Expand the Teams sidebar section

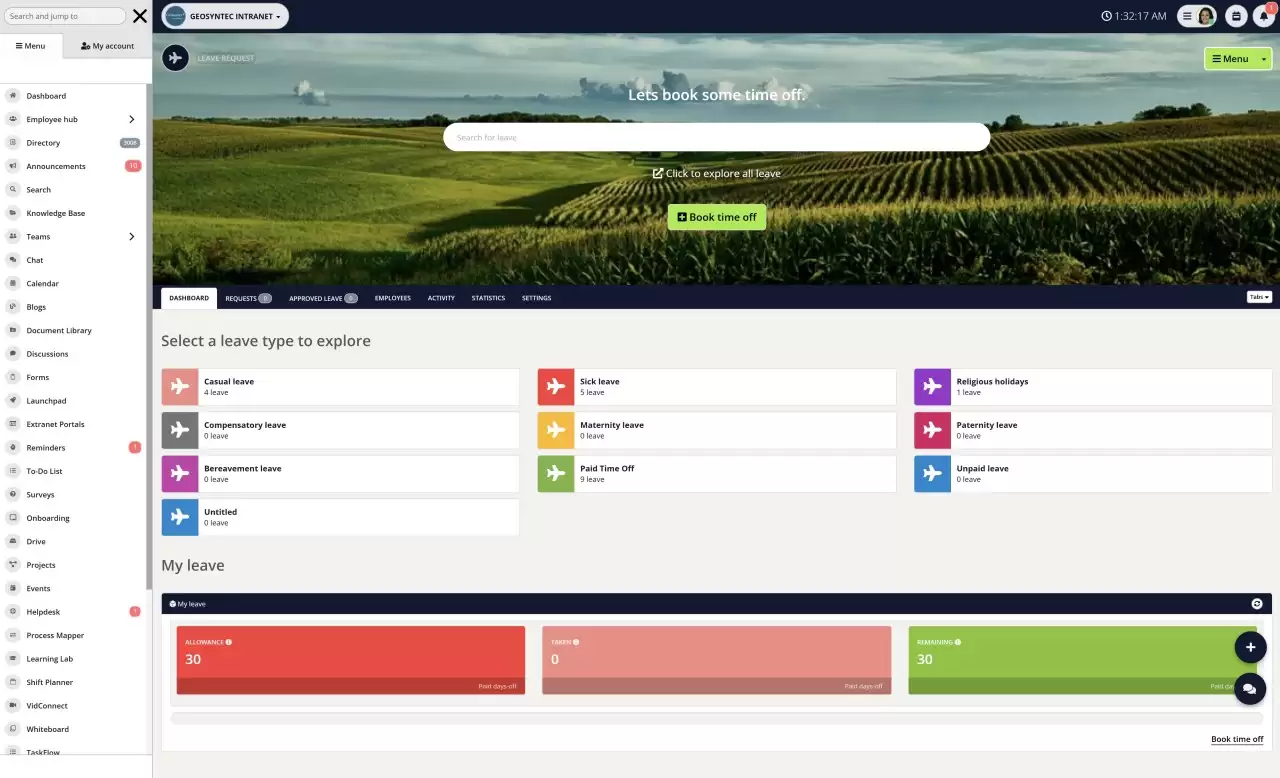pos(131,236)
